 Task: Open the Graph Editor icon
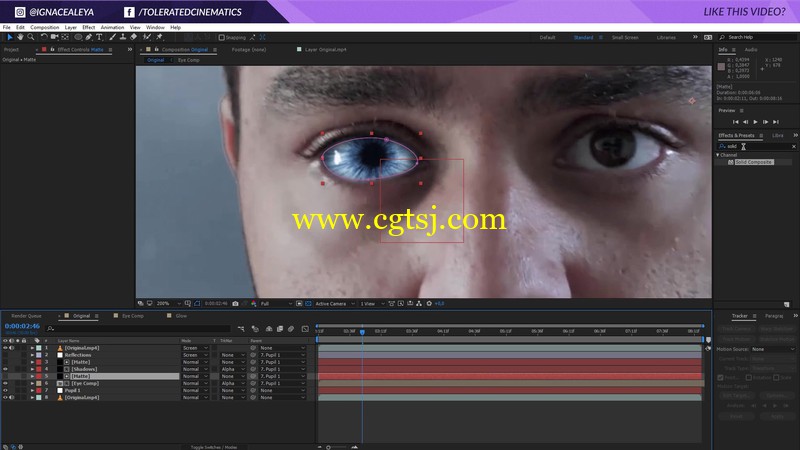pyautogui.click(x=305, y=329)
